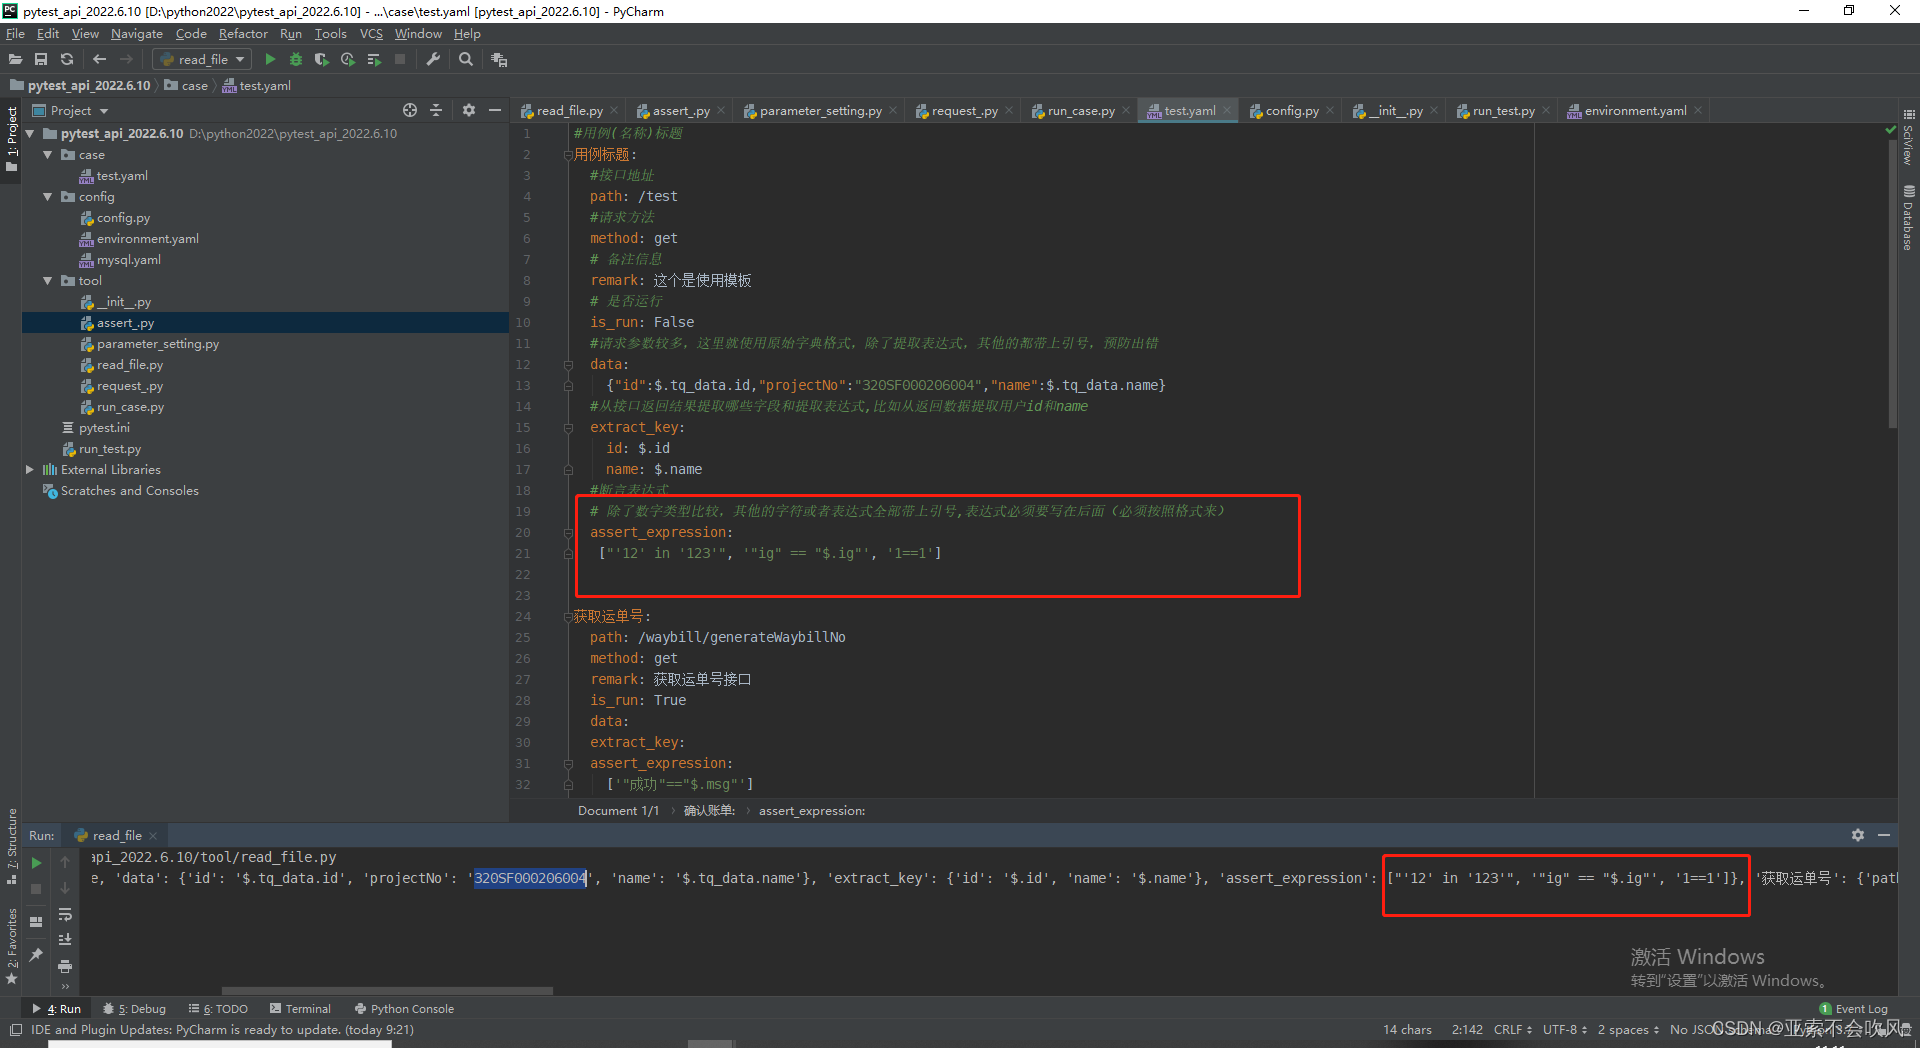Select mysql.yaml in project tree

tap(129, 260)
